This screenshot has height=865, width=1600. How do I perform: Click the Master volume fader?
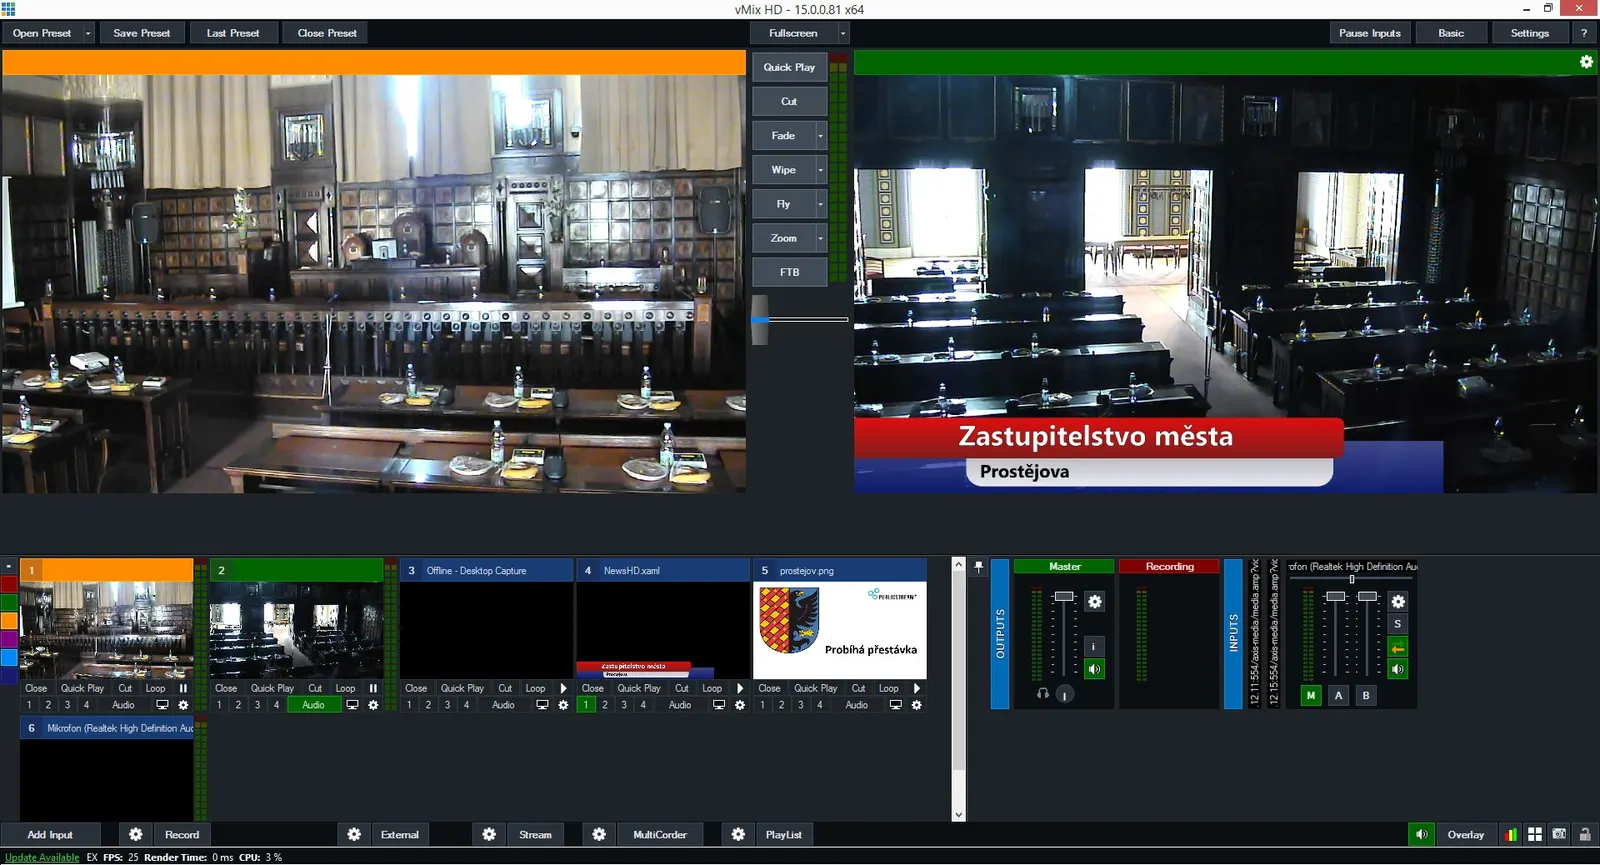click(1064, 597)
